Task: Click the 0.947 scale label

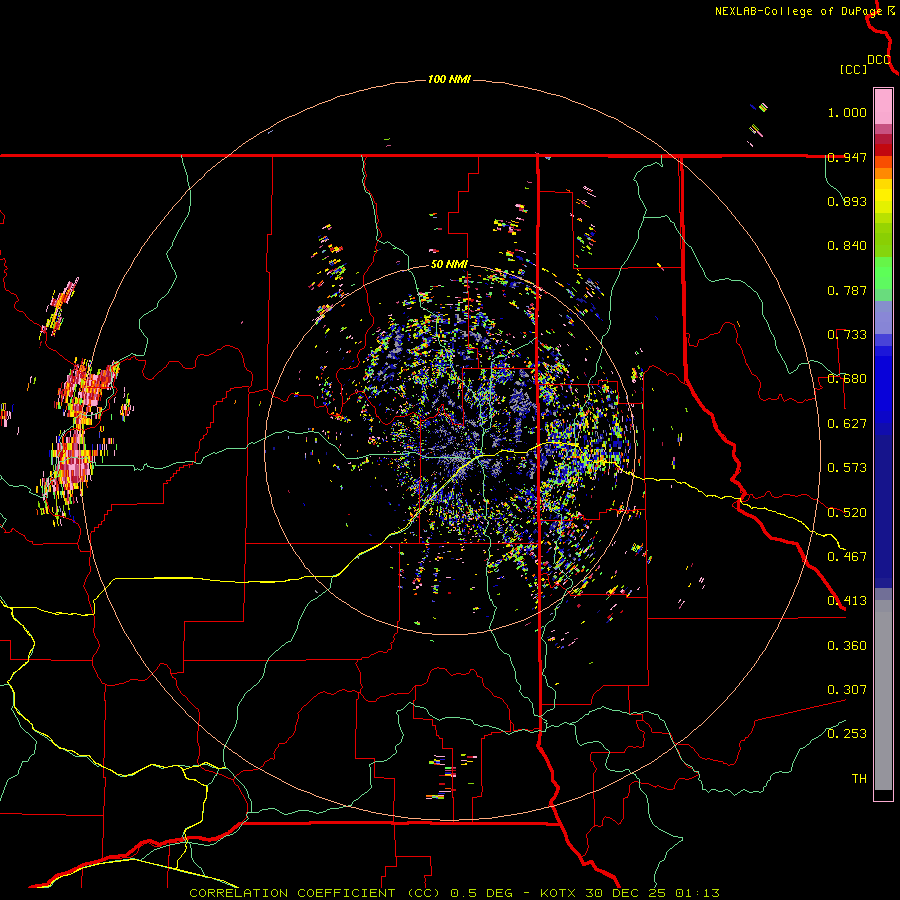Action: tap(847, 157)
